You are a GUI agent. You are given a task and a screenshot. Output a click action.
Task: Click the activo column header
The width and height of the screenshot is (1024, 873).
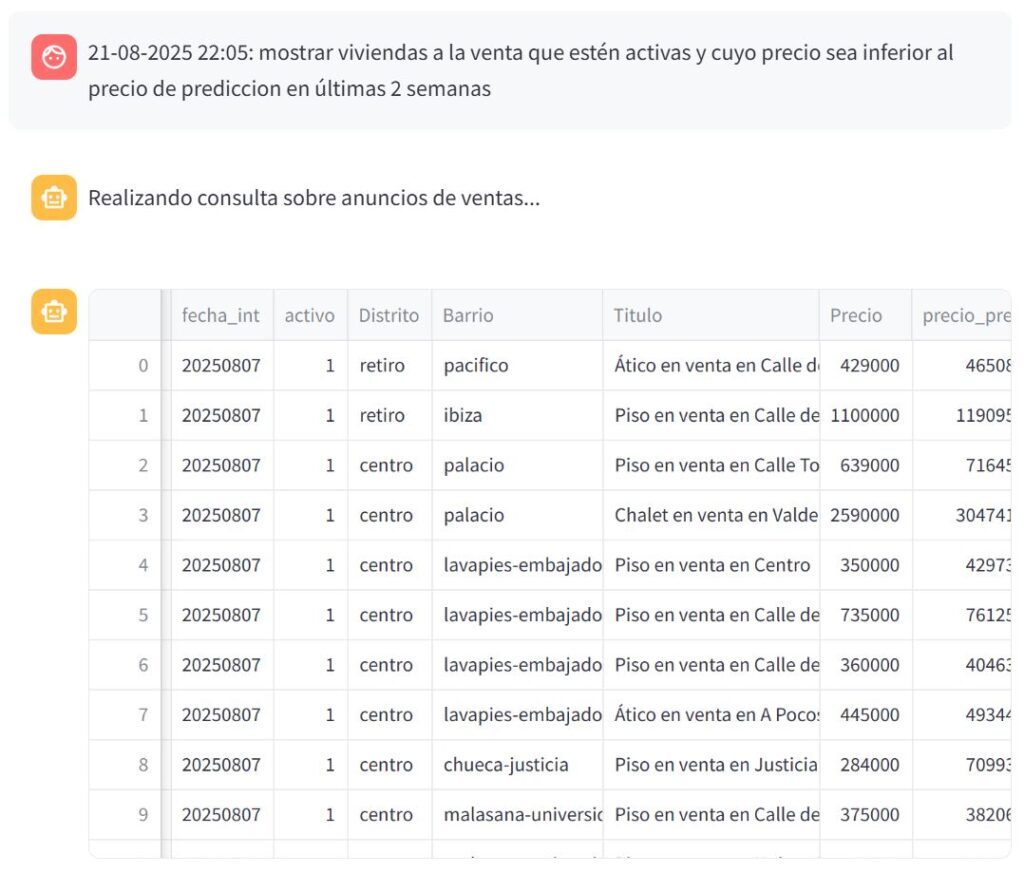point(310,315)
